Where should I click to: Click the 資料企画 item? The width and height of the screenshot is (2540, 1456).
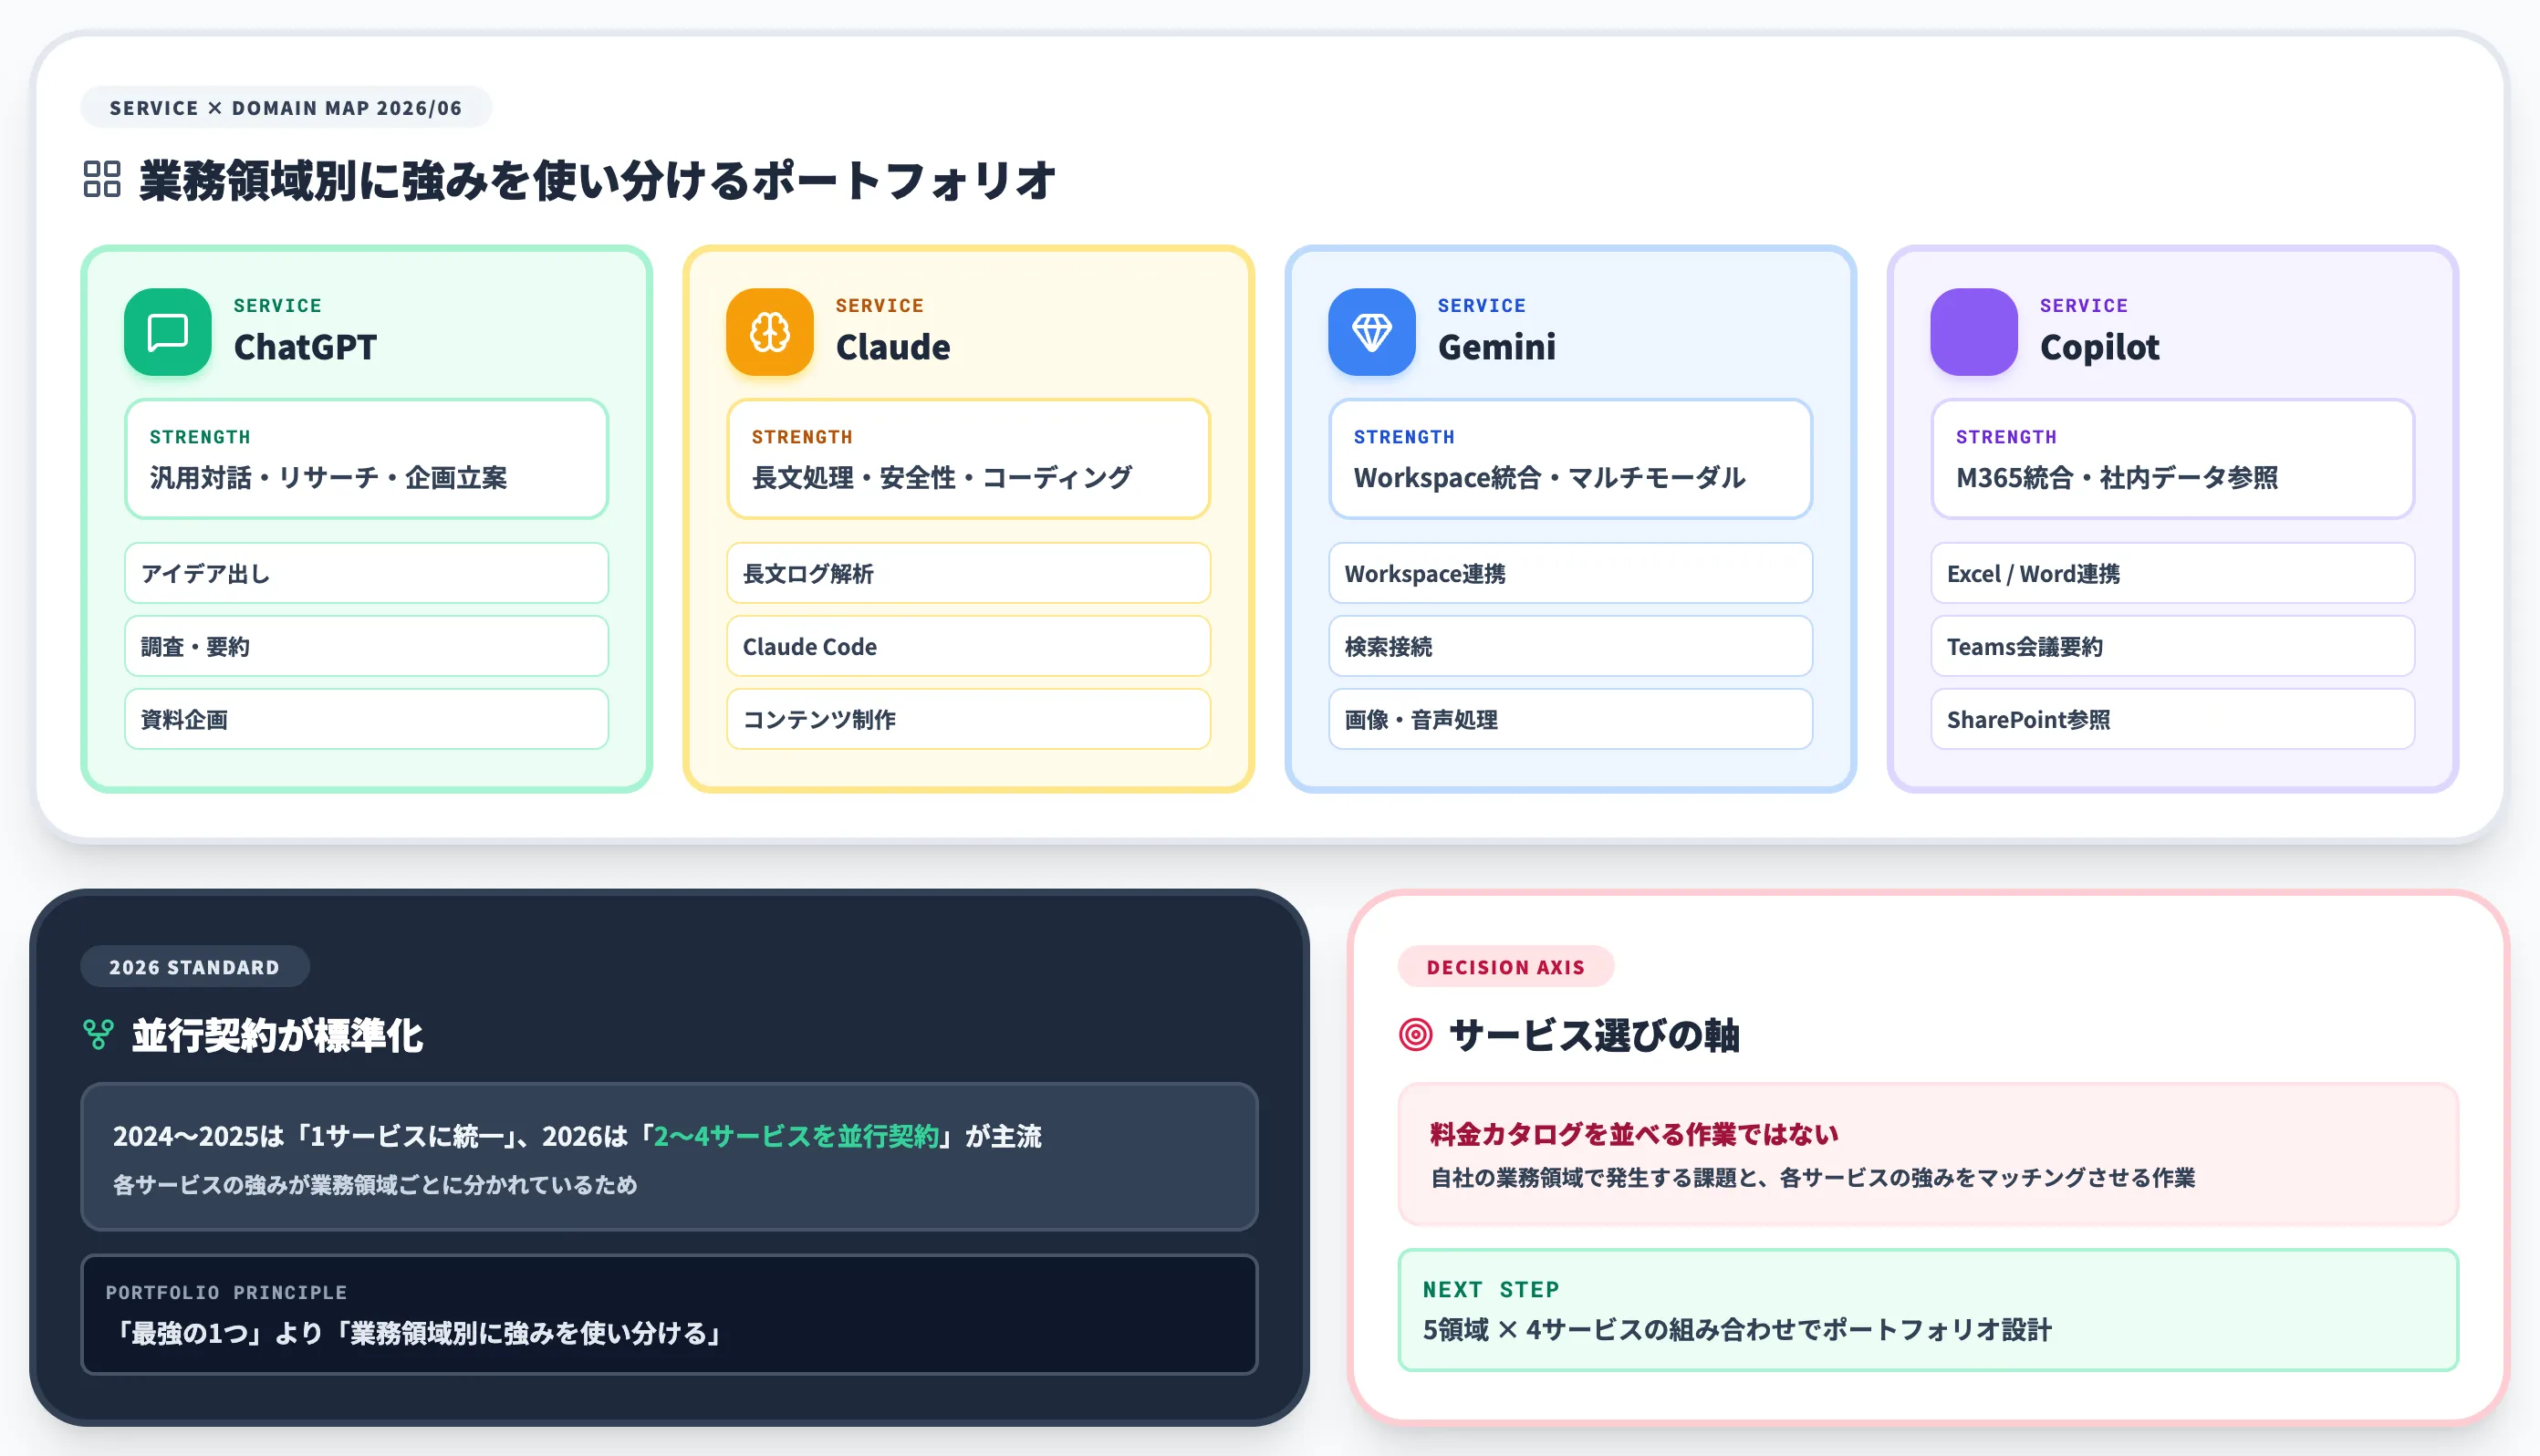point(366,719)
